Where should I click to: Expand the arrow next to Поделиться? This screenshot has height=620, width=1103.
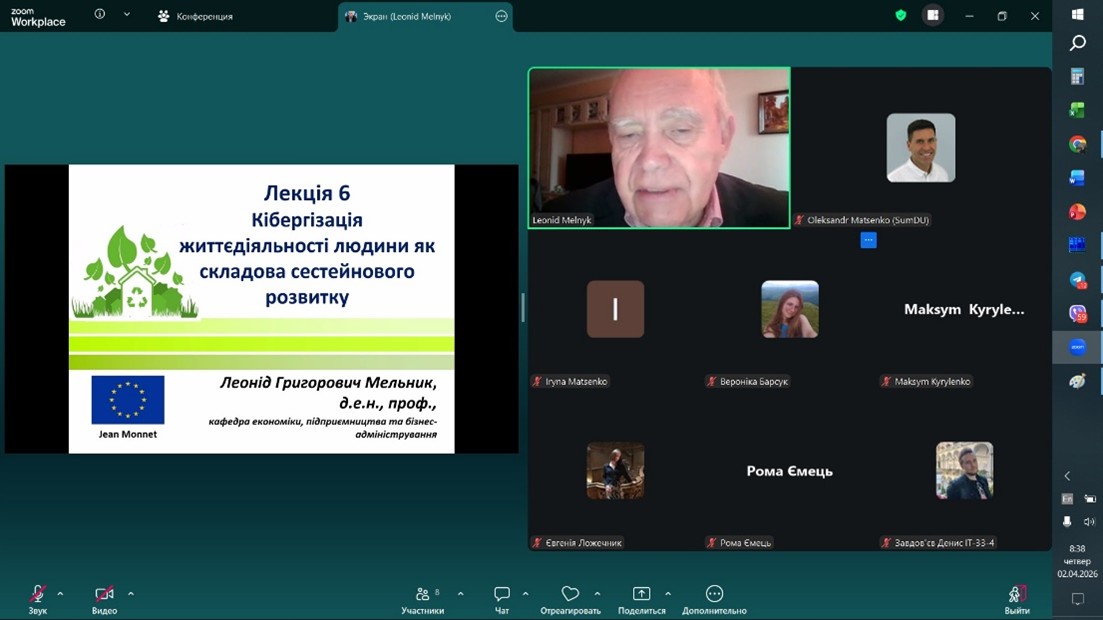tap(668, 594)
